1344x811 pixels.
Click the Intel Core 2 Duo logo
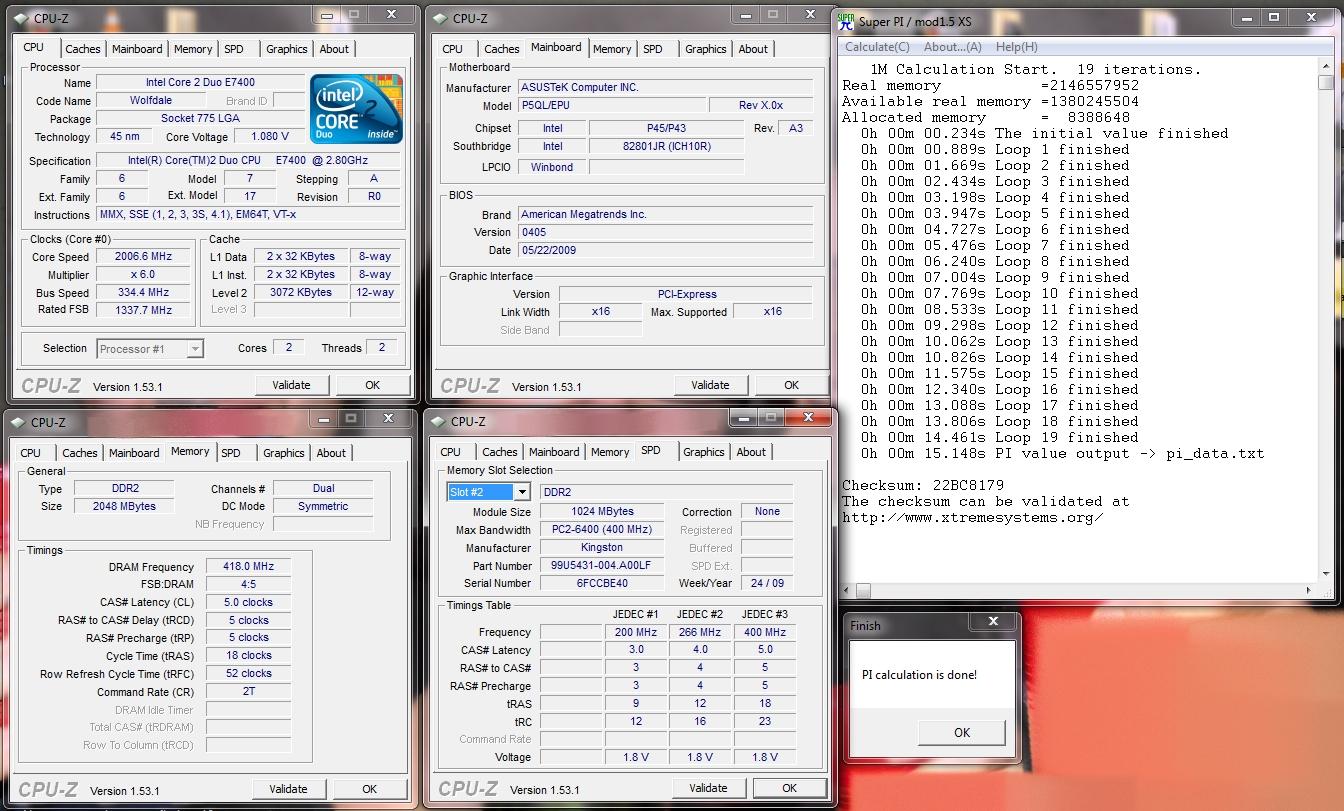point(357,109)
